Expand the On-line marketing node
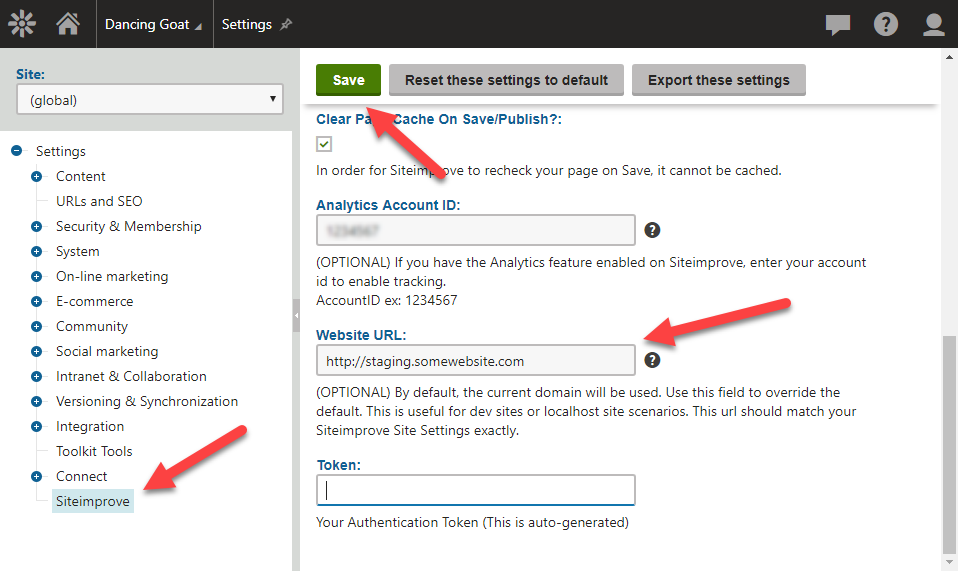The height and width of the screenshot is (571, 958). tap(37, 277)
